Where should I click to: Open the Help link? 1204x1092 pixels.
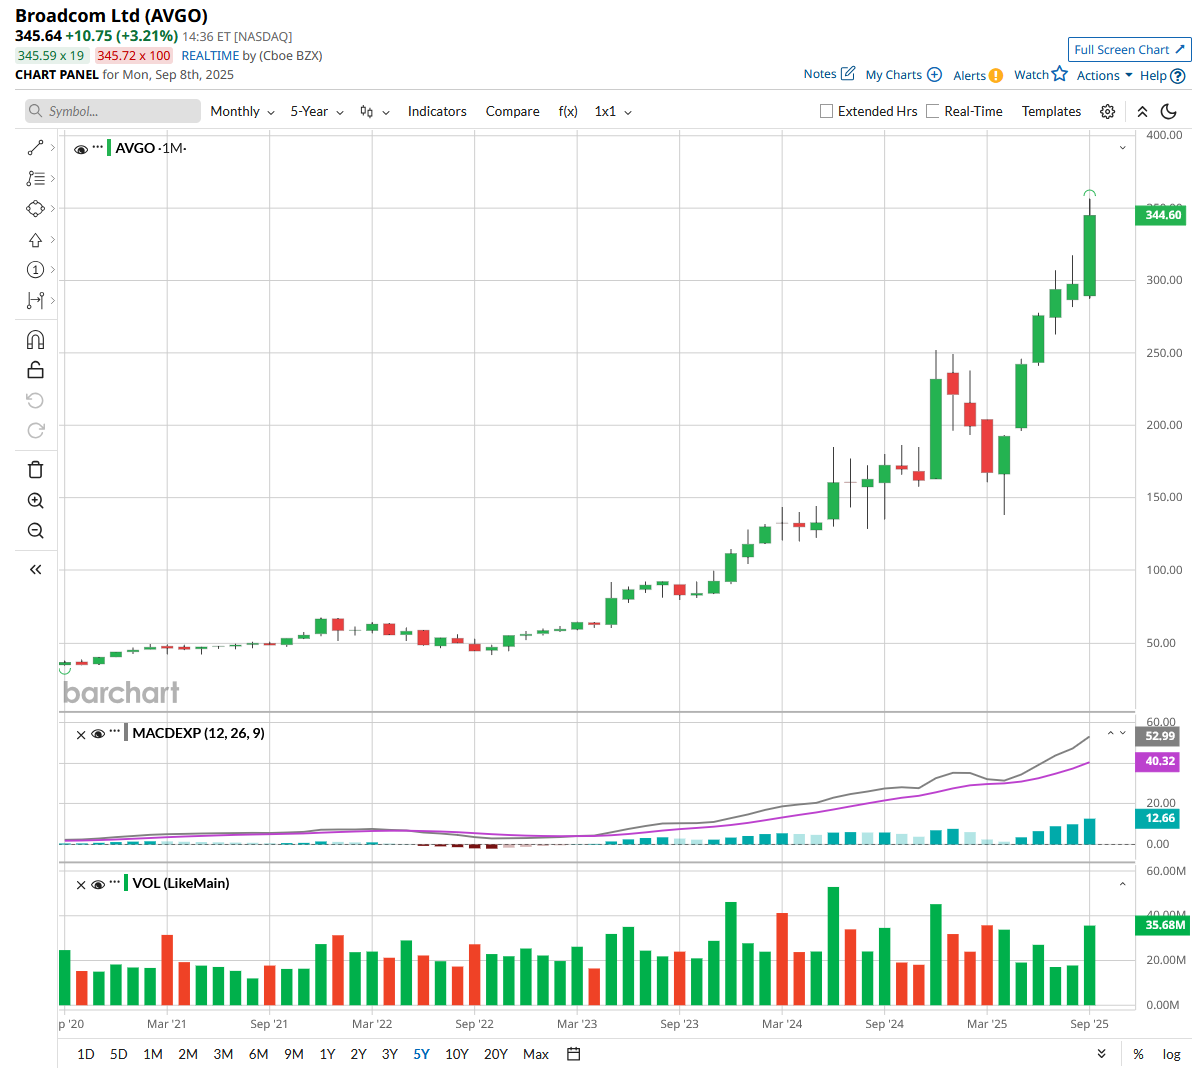(1162, 75)
